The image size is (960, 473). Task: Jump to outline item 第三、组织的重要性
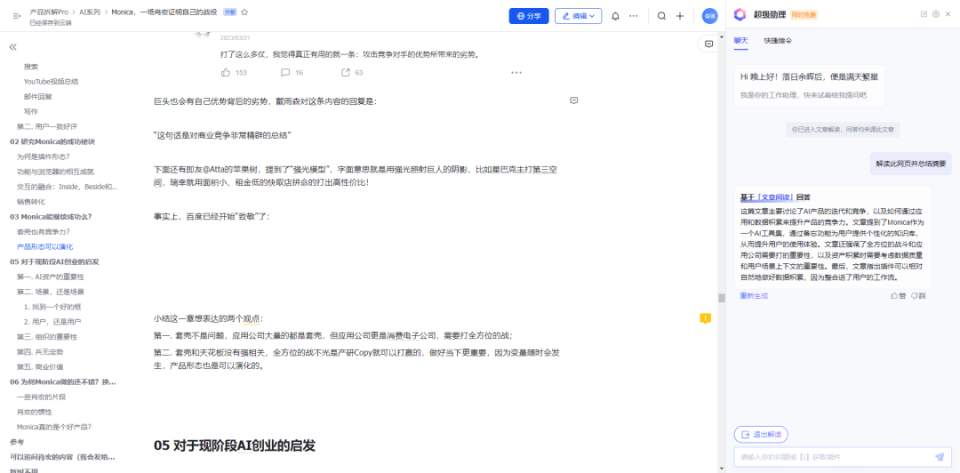point(47,337)
